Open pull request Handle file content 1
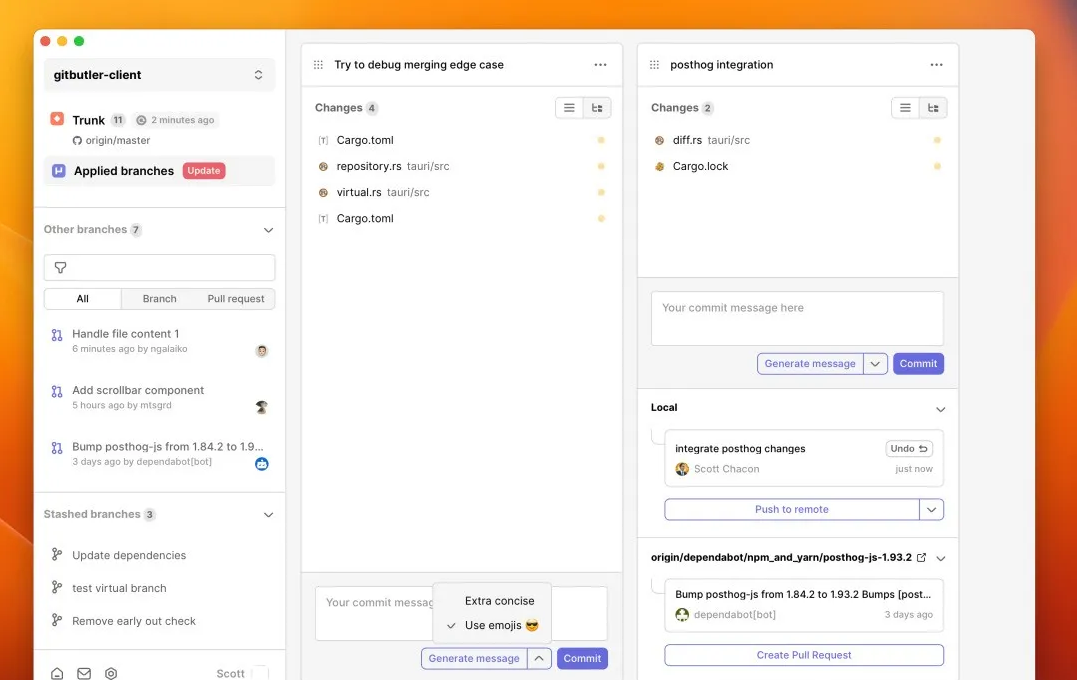This screenshot has width=1077, height=680. (159, 341)
